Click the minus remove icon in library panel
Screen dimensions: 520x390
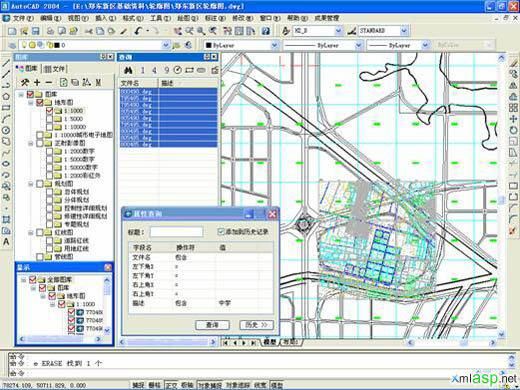coord(49,82)
